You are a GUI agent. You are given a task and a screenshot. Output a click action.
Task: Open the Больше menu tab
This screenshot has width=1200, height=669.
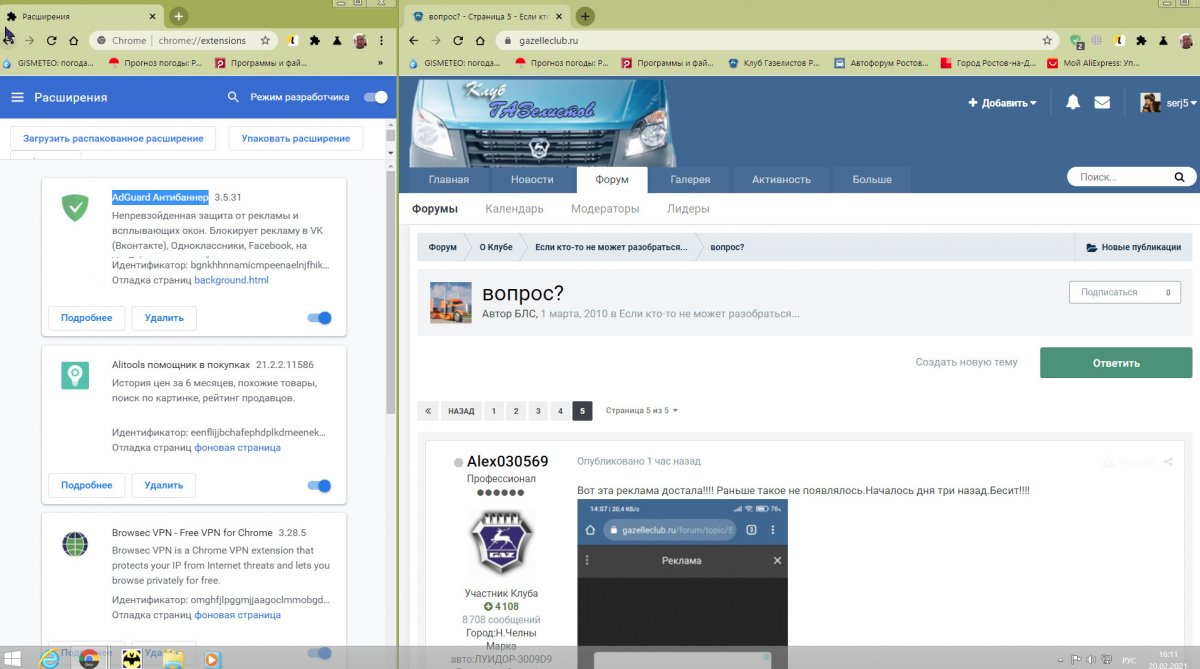pos(872,180)
